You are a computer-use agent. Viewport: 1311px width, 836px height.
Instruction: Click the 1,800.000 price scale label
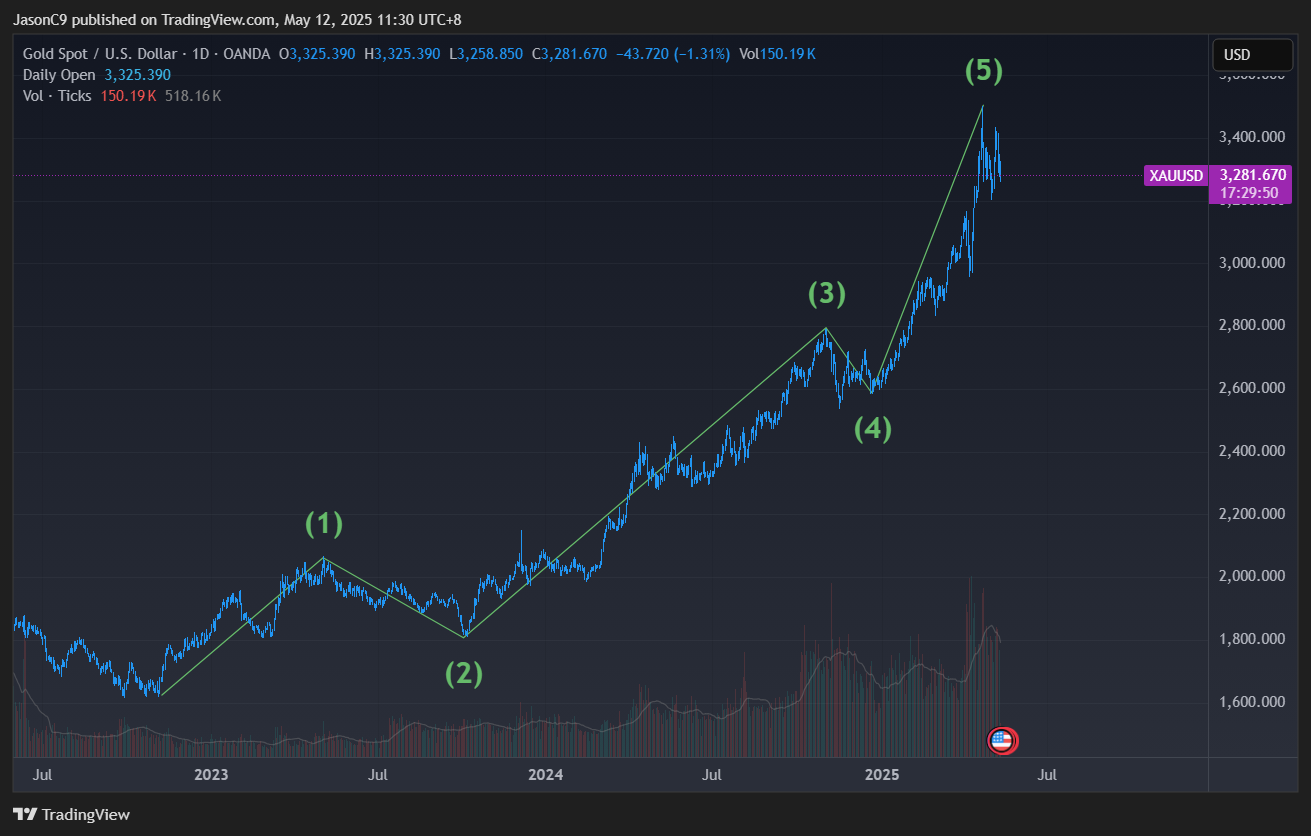pyautogui.click(x=1253, y=639)
